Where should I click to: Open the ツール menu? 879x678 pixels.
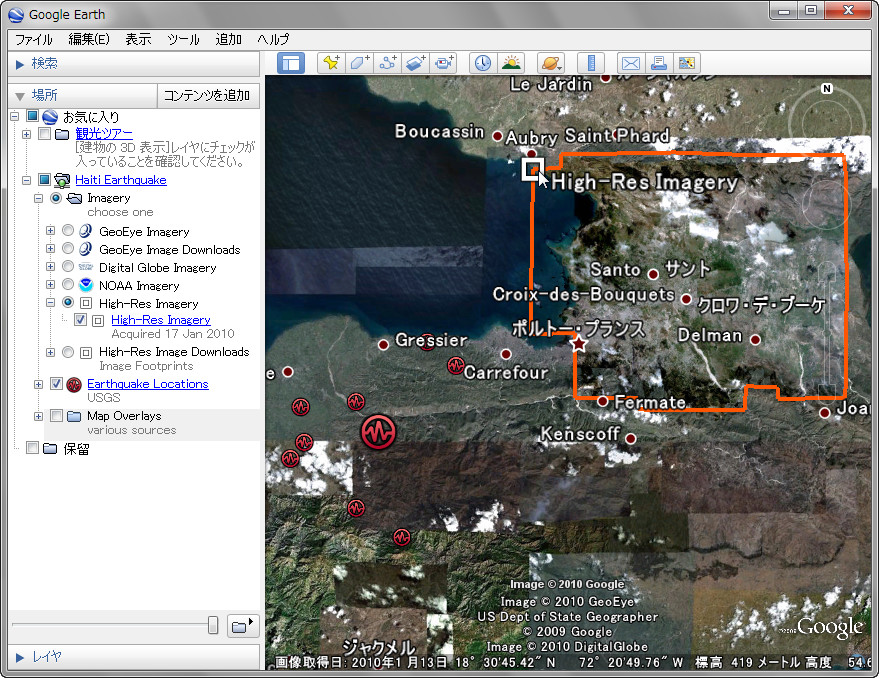tap(183, 39)
